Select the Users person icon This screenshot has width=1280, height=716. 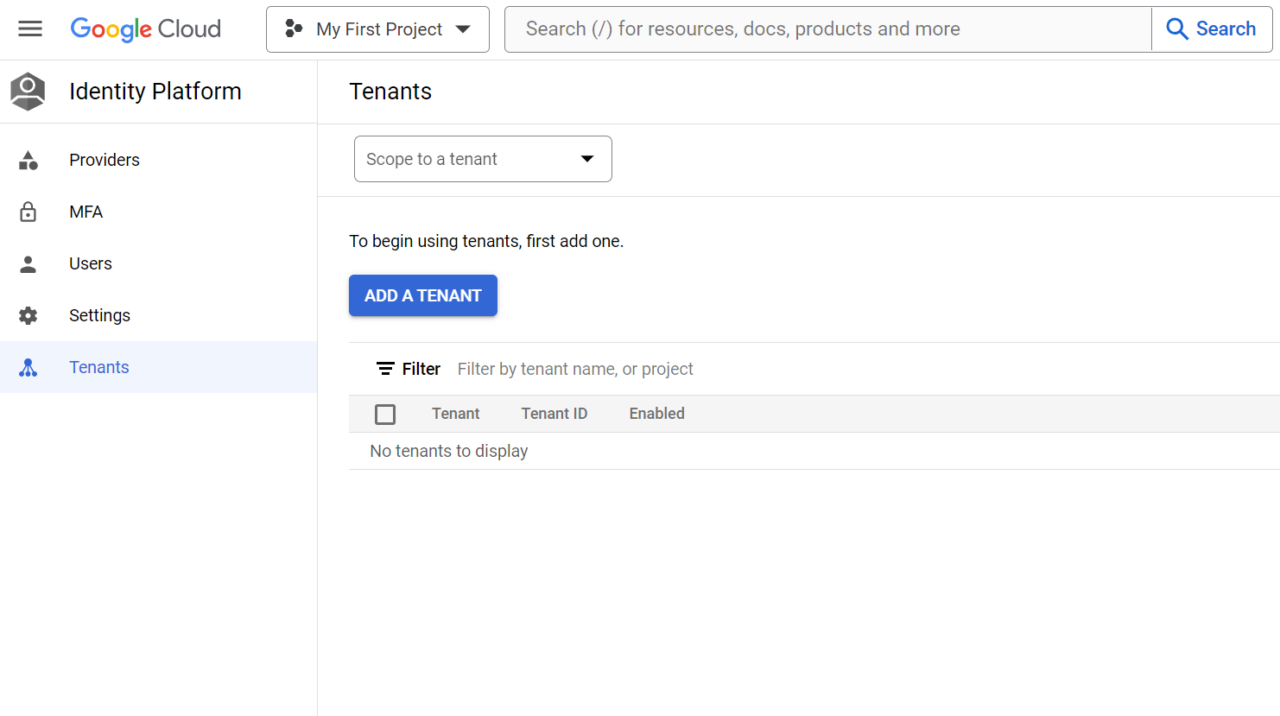coord(28,263)
